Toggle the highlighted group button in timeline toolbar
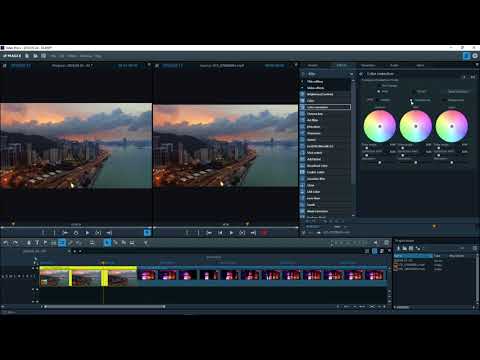The image size is (480, 360). [x=62, y=243]
